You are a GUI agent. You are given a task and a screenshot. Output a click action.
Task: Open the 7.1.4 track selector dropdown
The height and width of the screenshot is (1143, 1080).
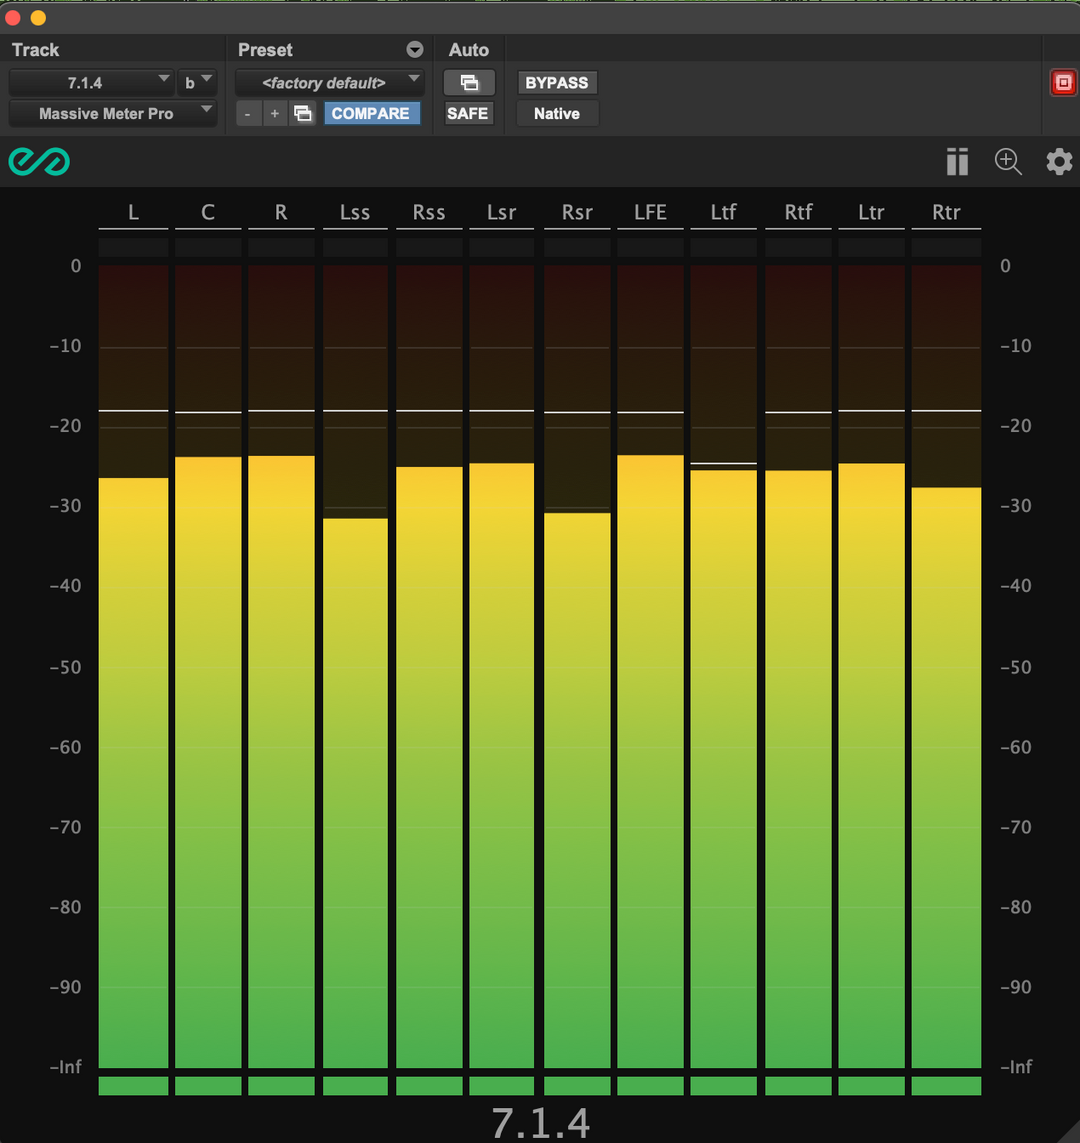(x=92, y=83)
